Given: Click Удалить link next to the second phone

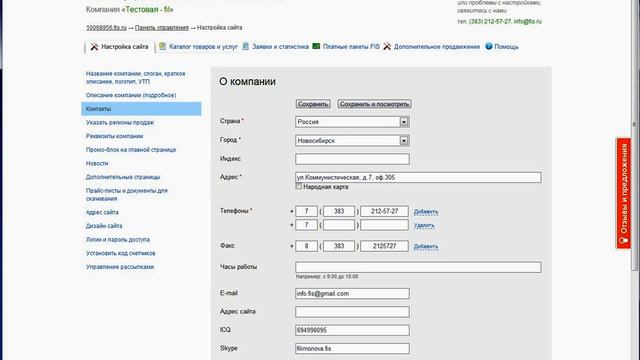Looking at the screenshot, I should (424, 225).
